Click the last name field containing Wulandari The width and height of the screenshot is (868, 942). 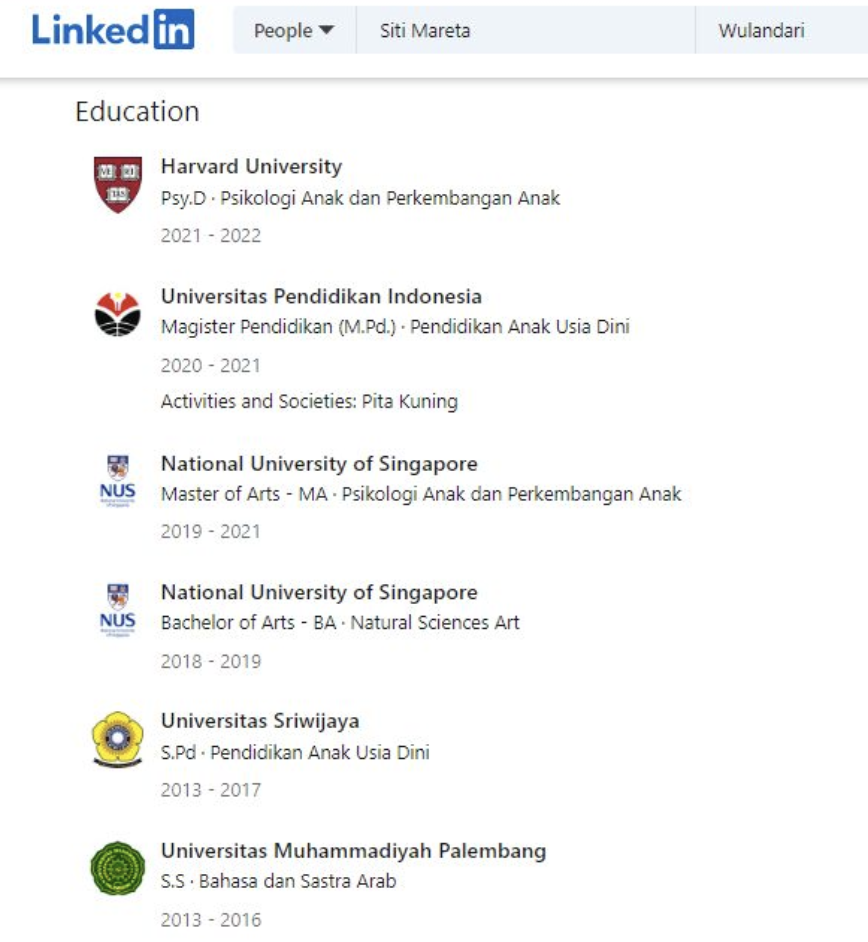click(x=782, y=30)
